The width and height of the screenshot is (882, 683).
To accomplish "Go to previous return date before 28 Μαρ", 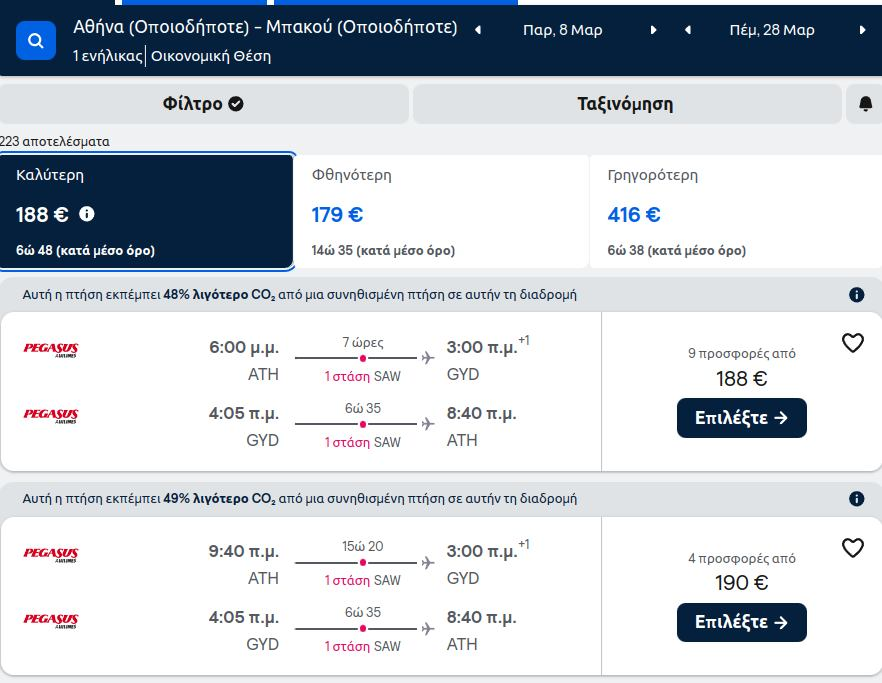I will point(687,30).
